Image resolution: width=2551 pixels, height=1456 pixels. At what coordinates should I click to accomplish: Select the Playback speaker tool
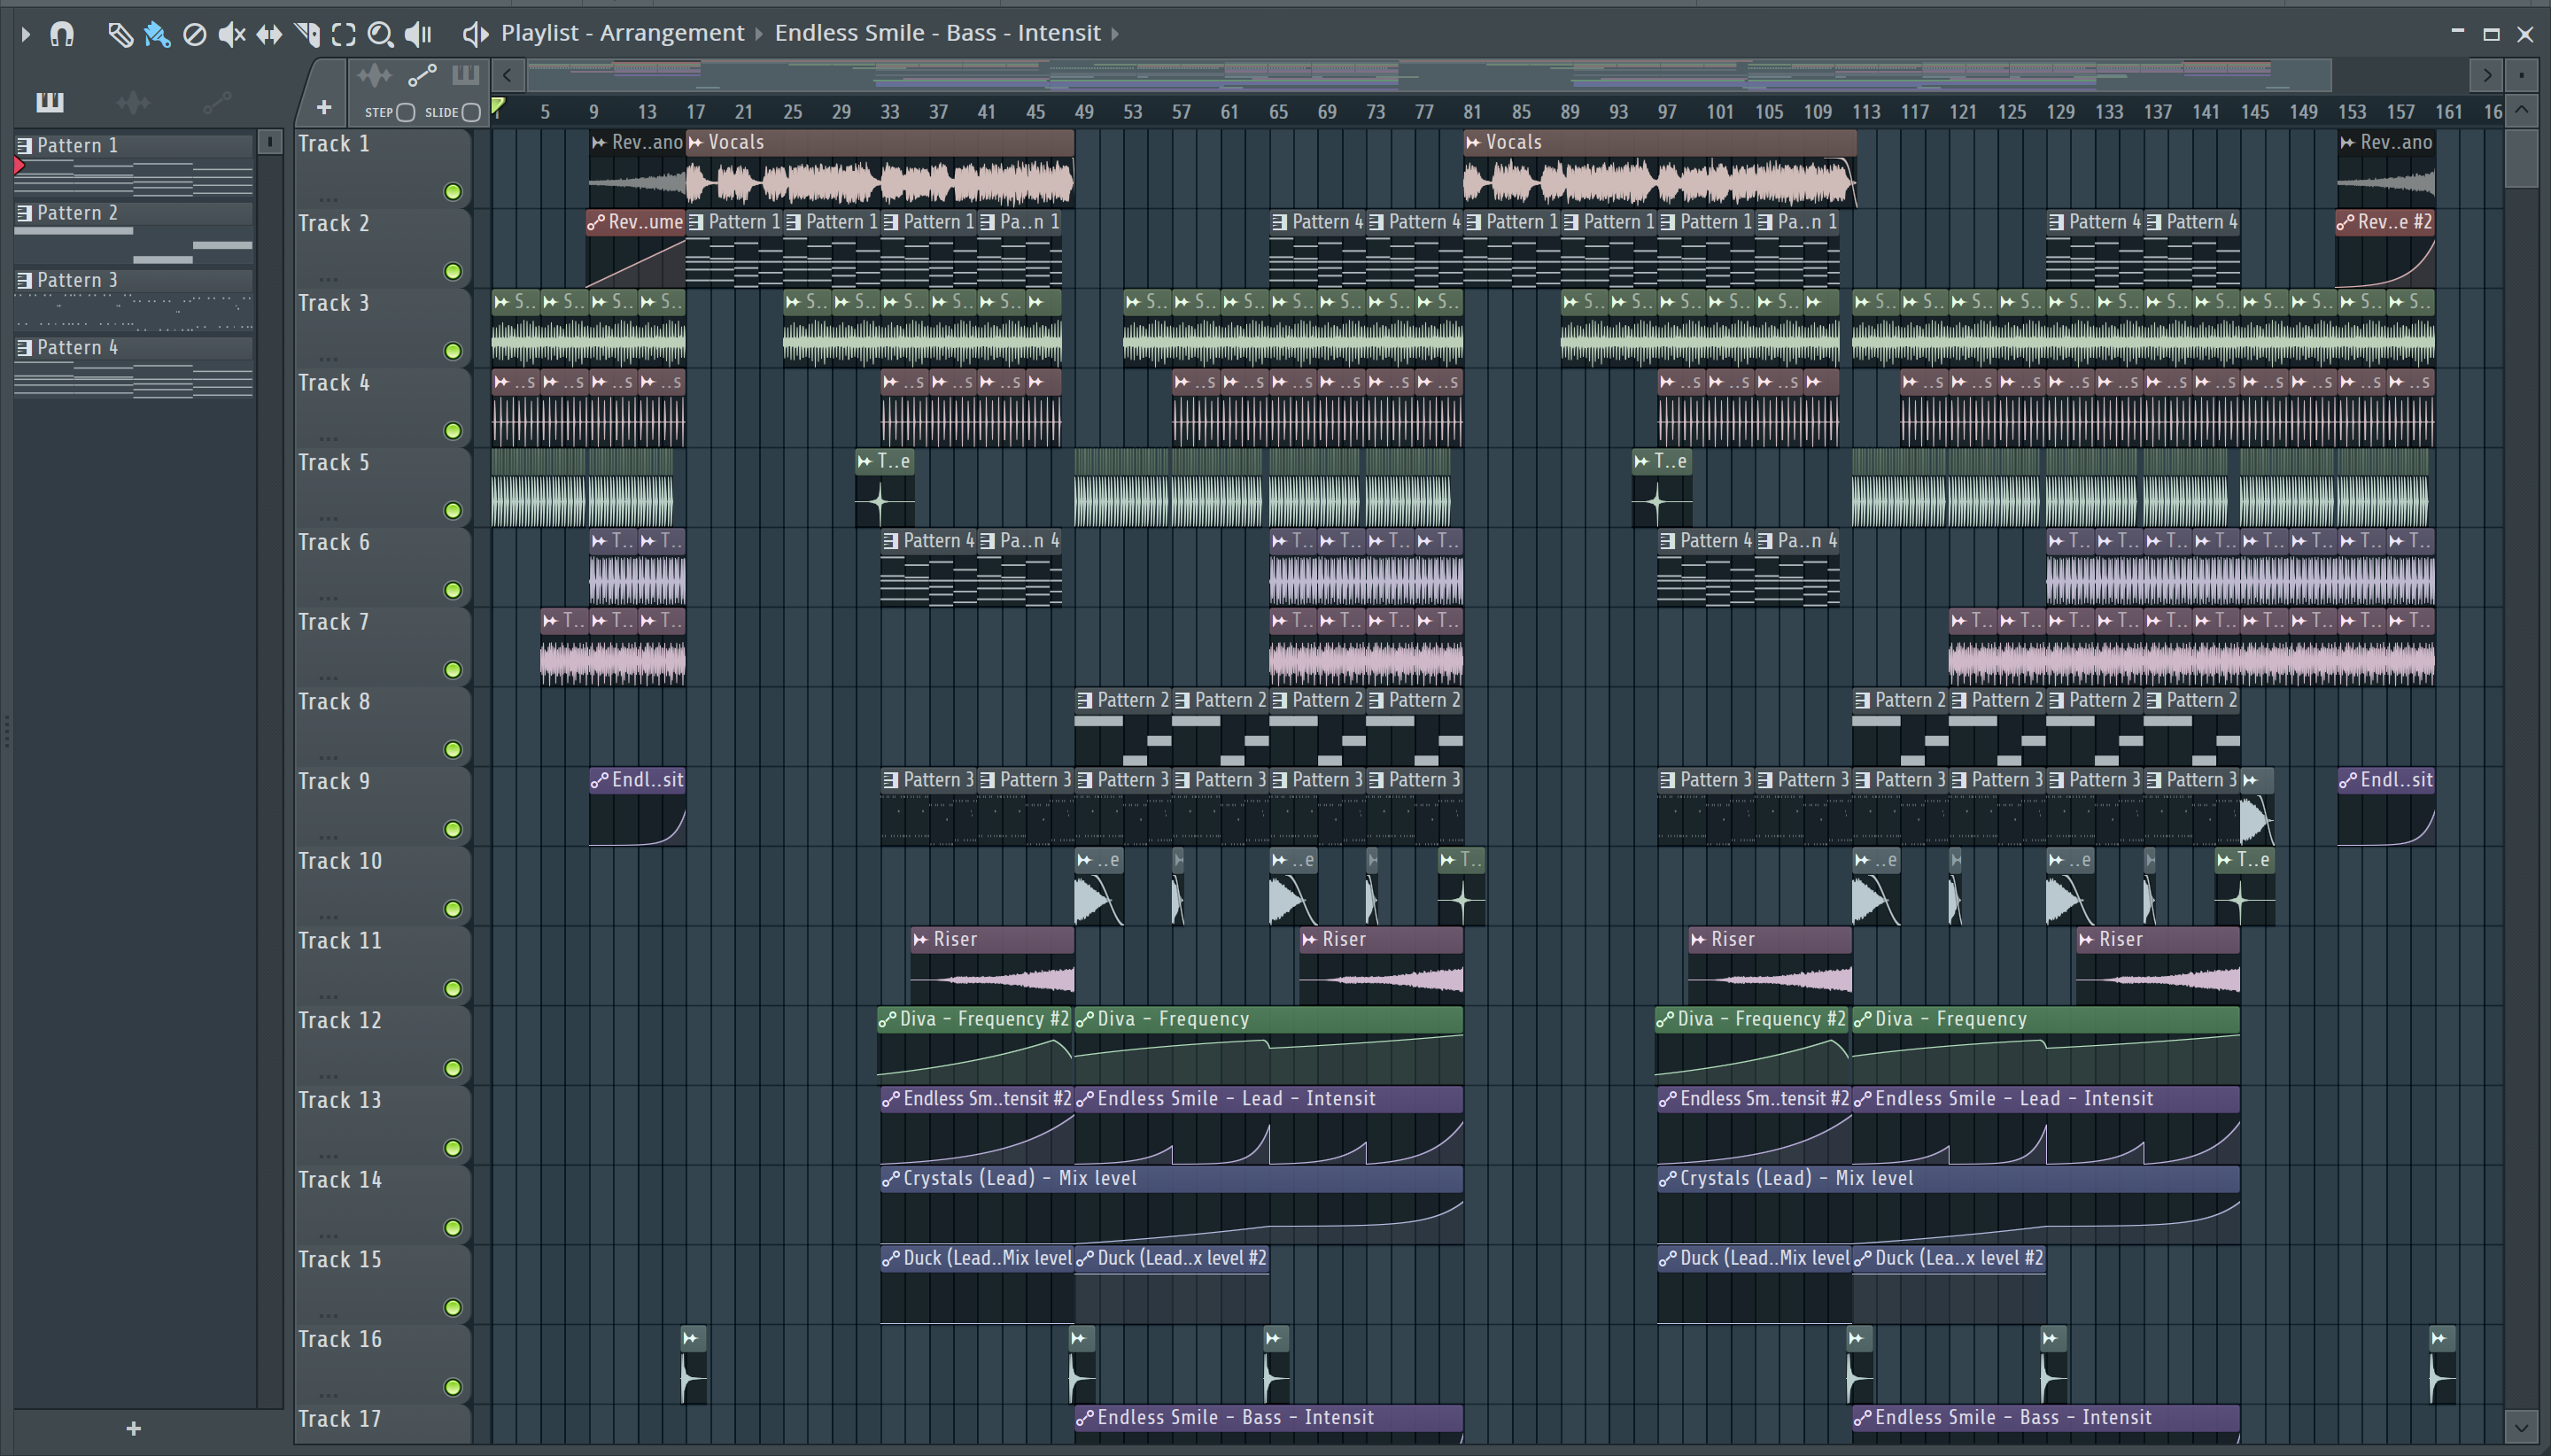coord(418,34)
